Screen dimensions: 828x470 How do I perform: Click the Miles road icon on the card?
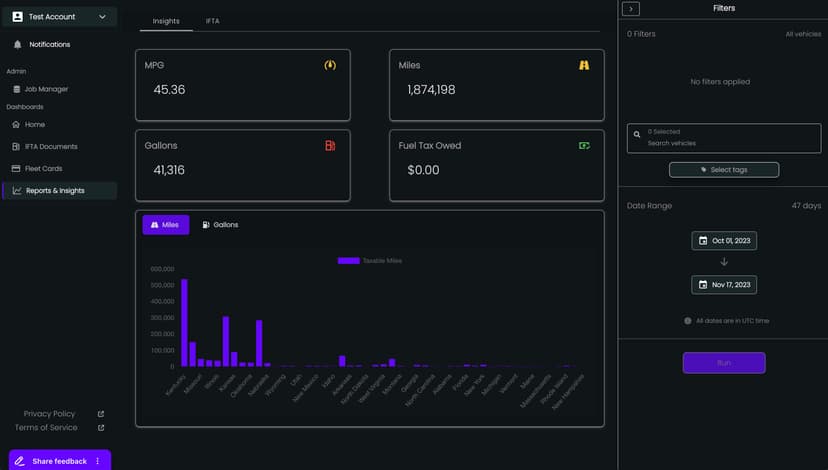[584, 65]
